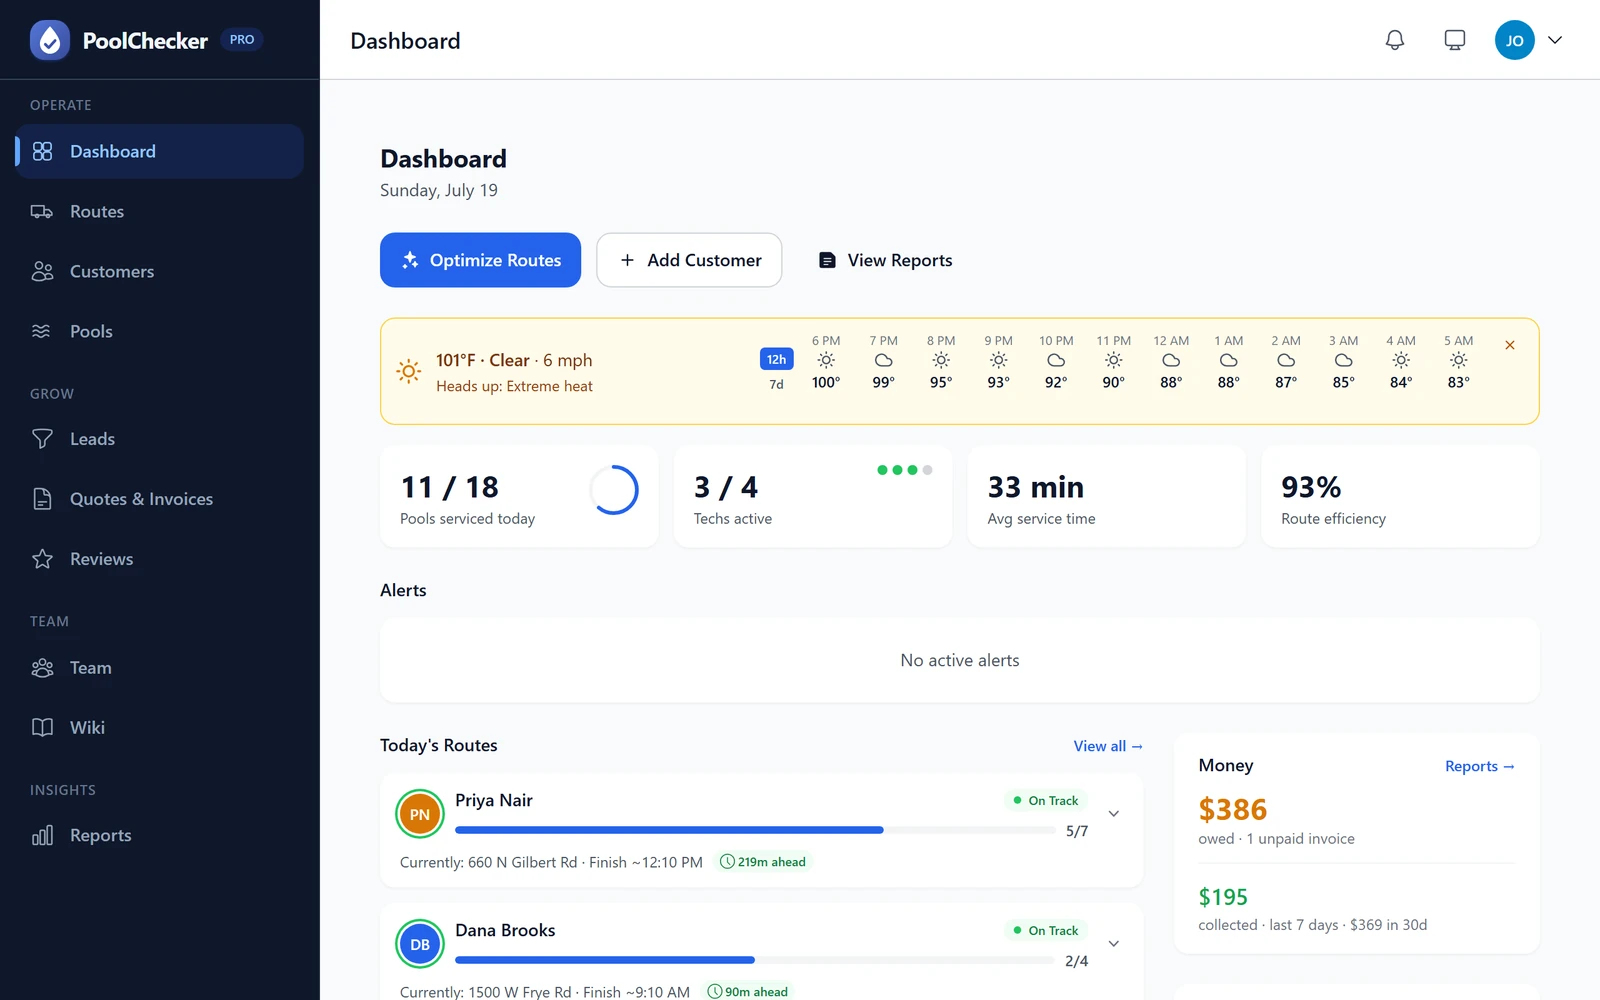This screenshot has height=1000, width=1600.
Task: Click the View Reports document icon
Action: (x=827, y=260)
